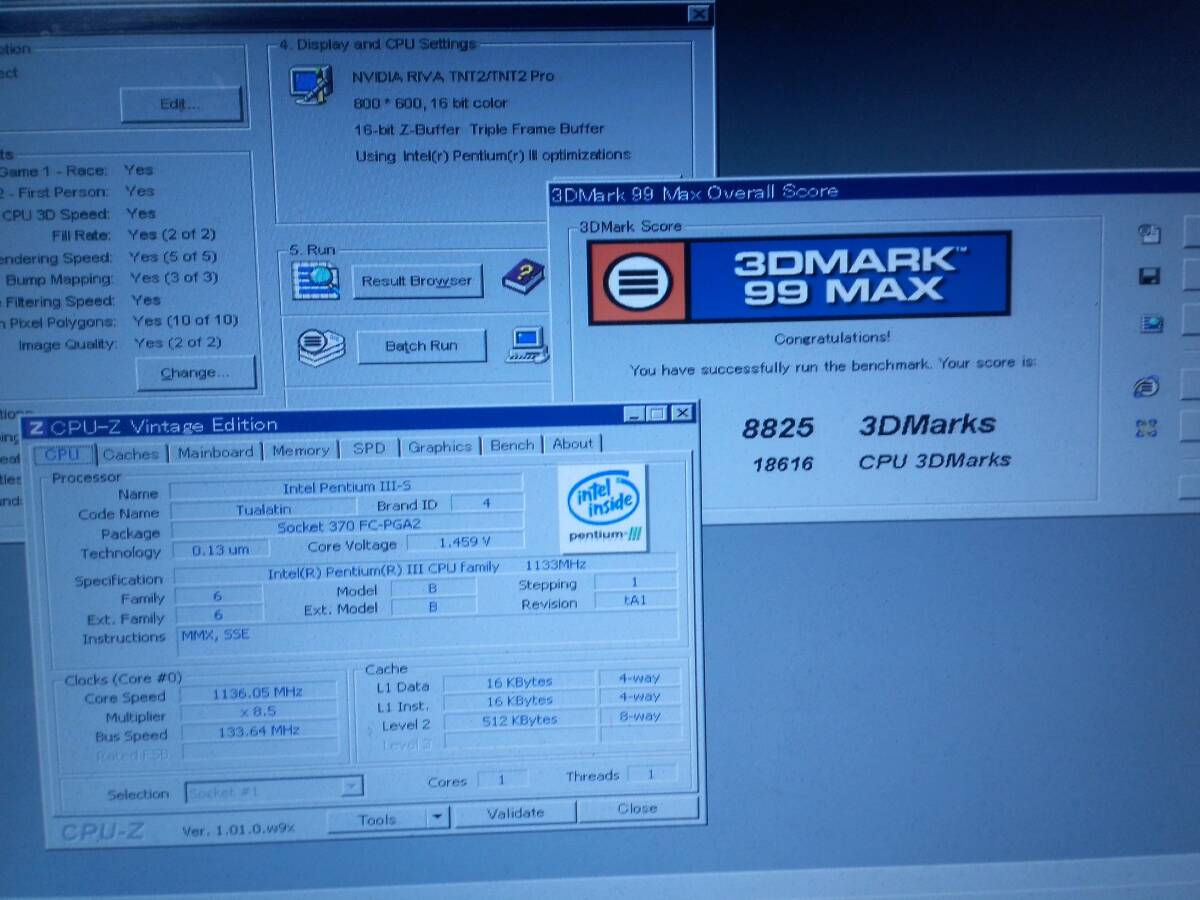Click the Multiplier value x 8.5
Screen dimensions: 1200x900
pyautogui.click(x=257, y=712)
